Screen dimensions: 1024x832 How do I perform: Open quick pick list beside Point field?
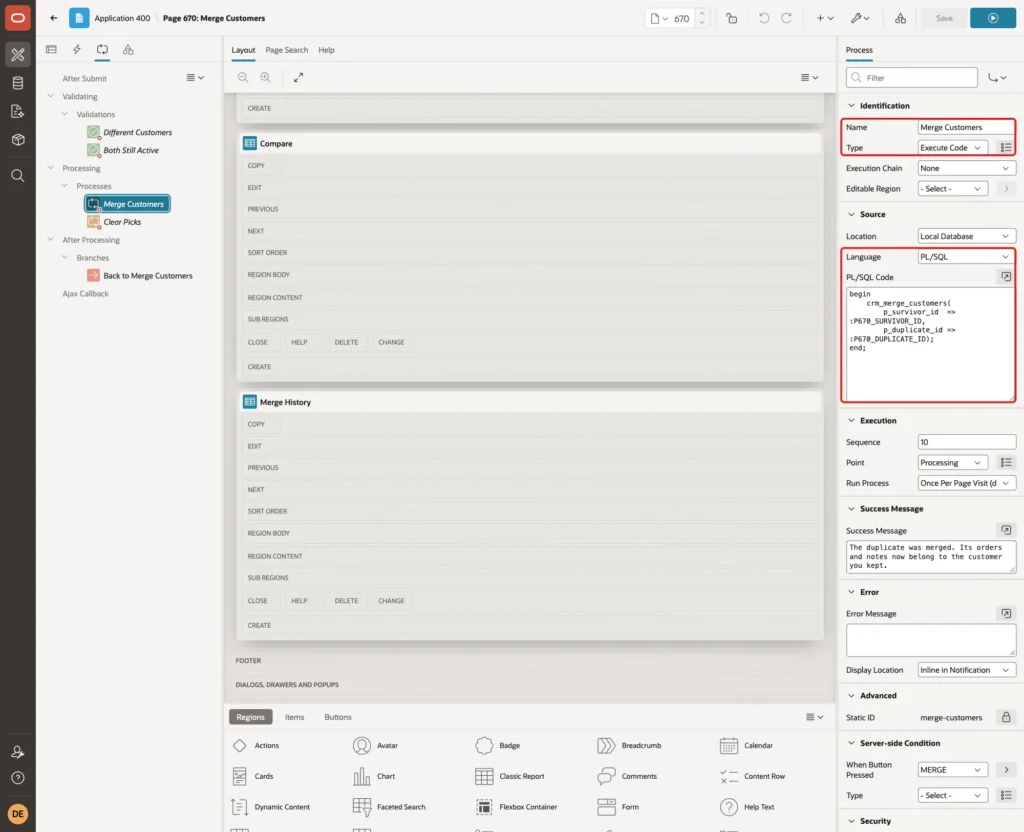click(1006, 462)
